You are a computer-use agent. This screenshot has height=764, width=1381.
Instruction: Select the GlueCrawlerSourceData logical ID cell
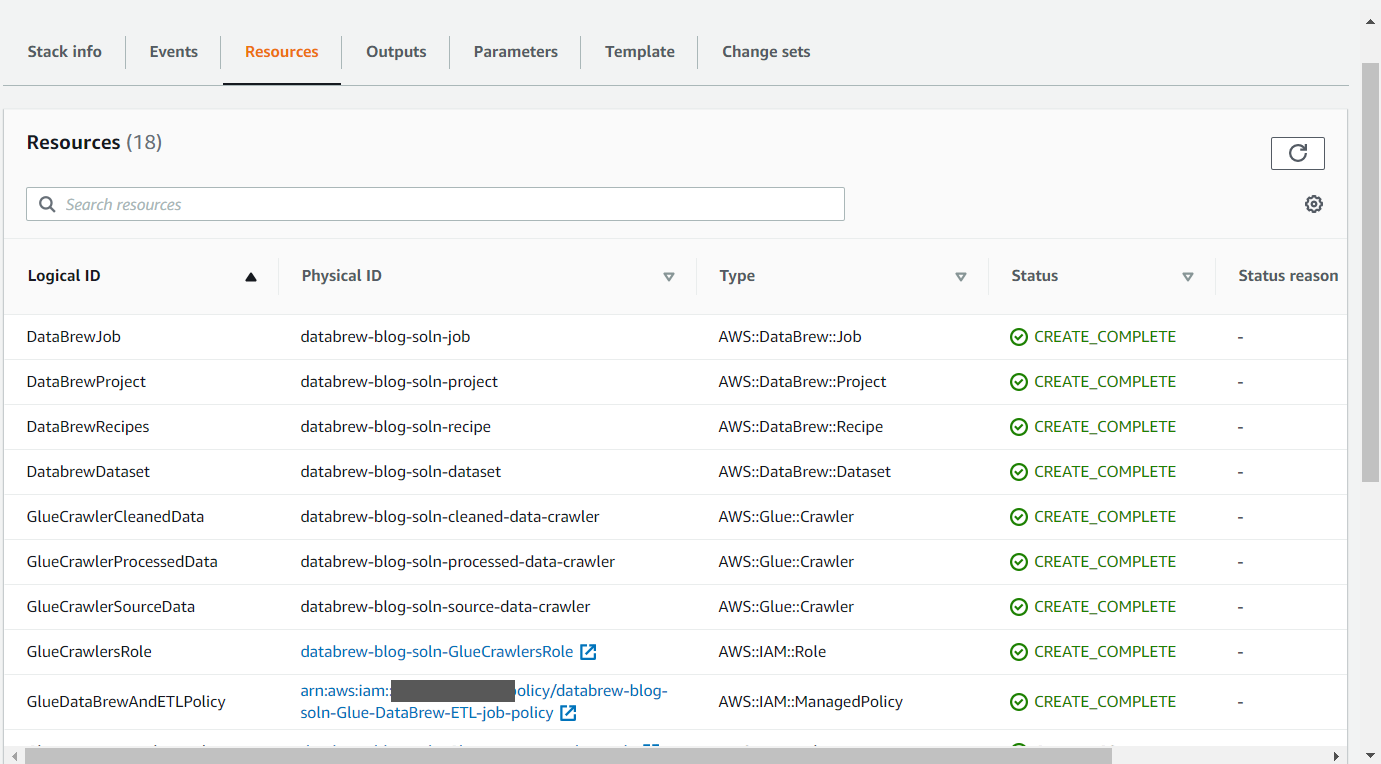click(x=111, y=607)
